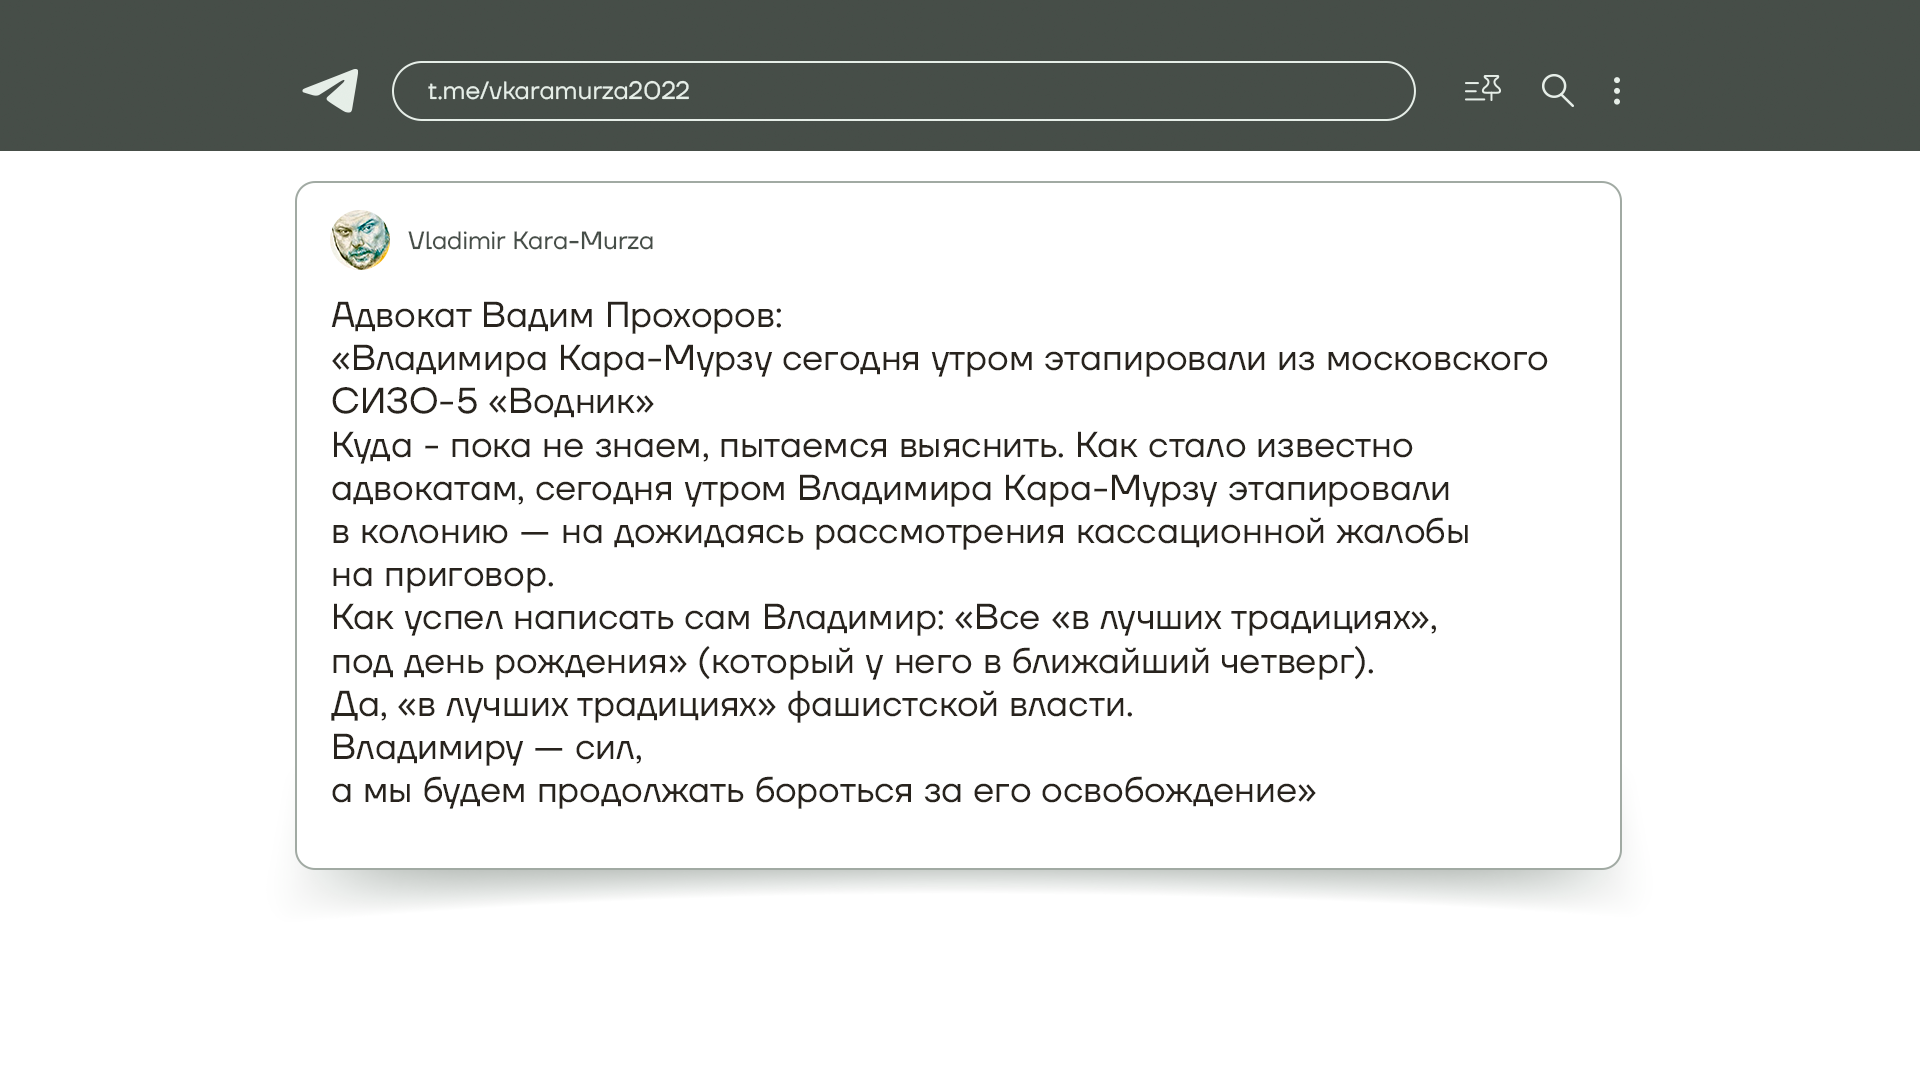Open the pinned messages list icon
This screenshot has width=1920, height=1080.
coord(1482,90)
